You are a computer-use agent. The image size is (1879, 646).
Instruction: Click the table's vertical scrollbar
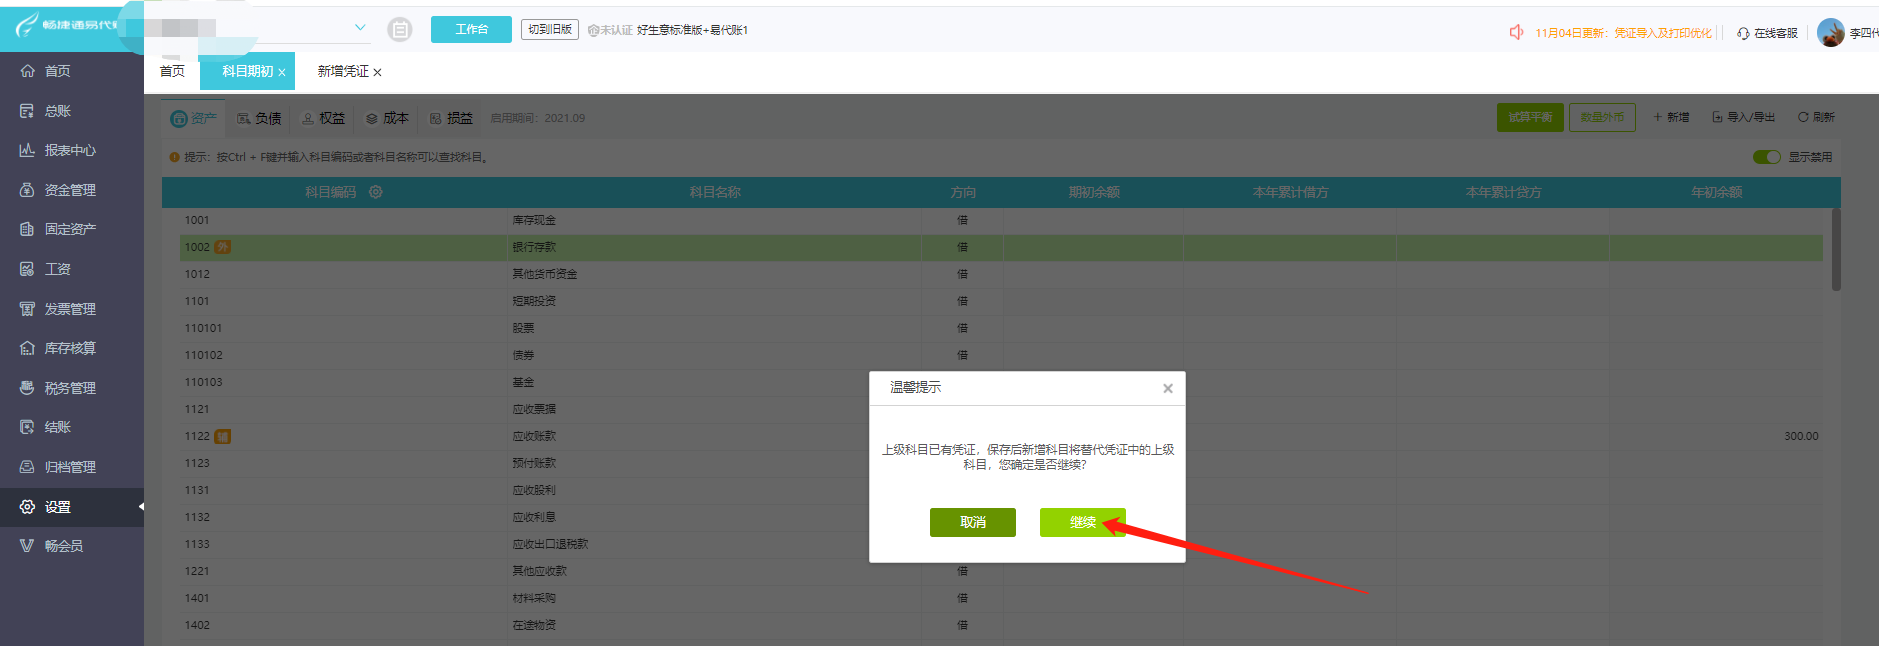(x=1836, y=250)
